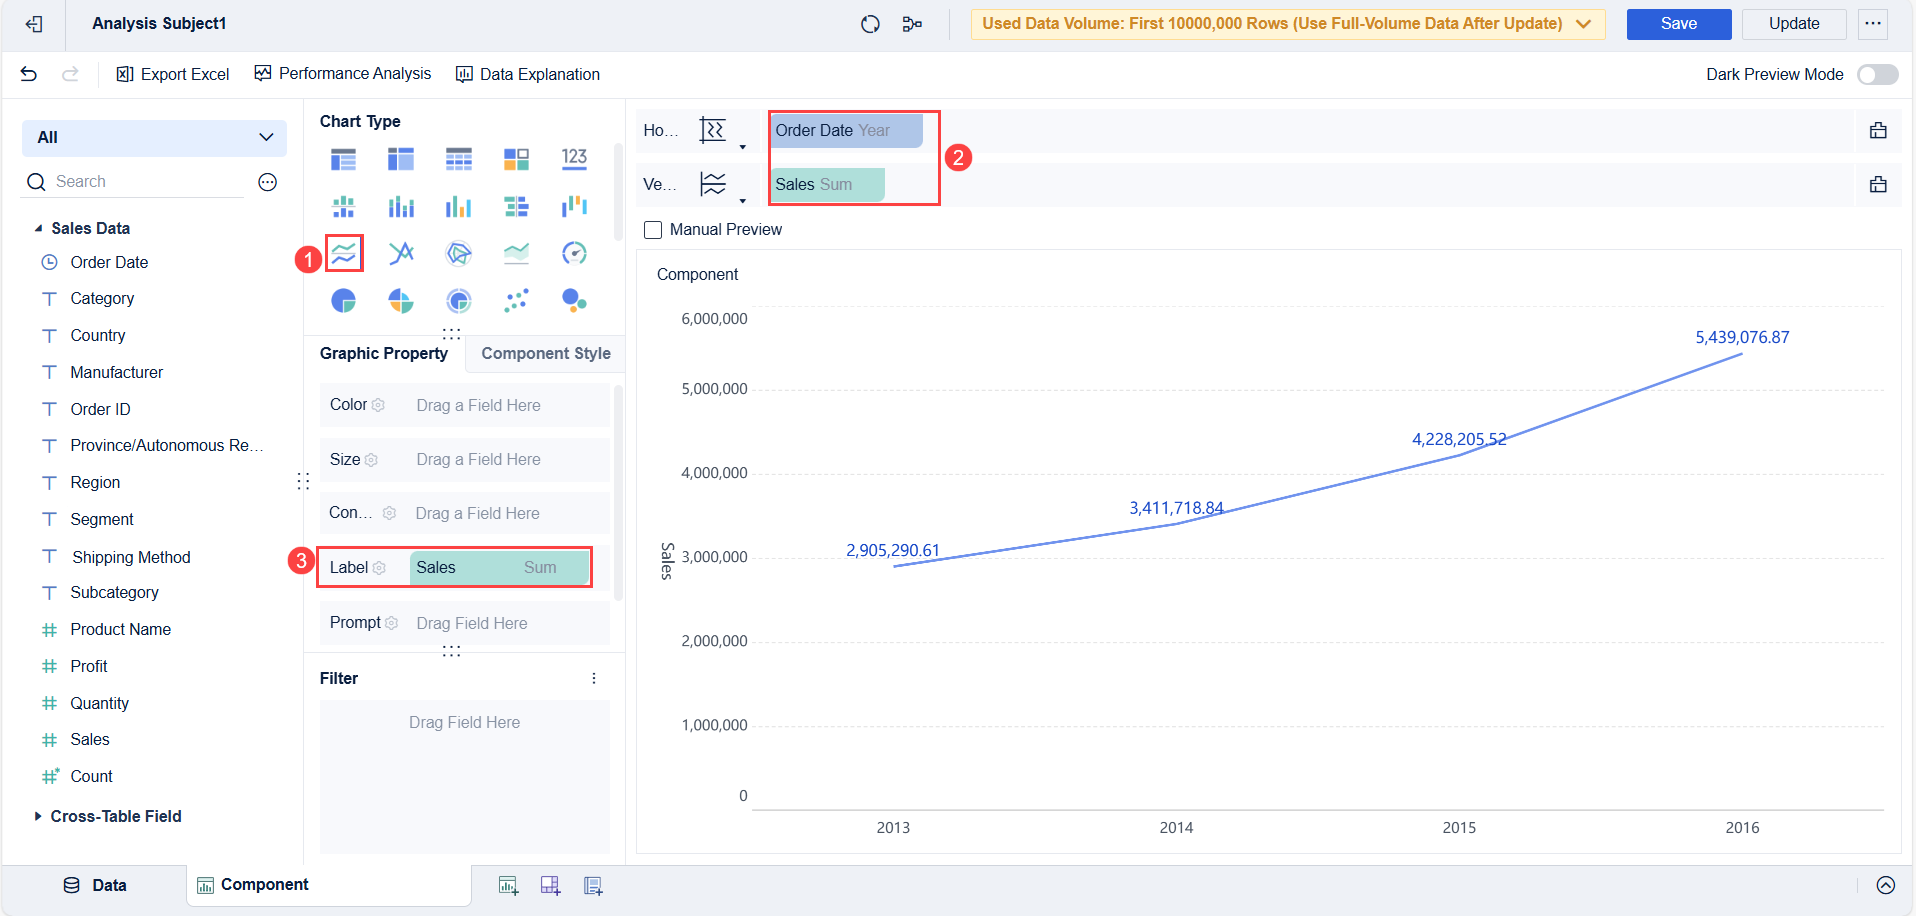Enable the Manual Preview checkbox
The height and width of the screenshot is (916, 1916).
click(653, 229)
